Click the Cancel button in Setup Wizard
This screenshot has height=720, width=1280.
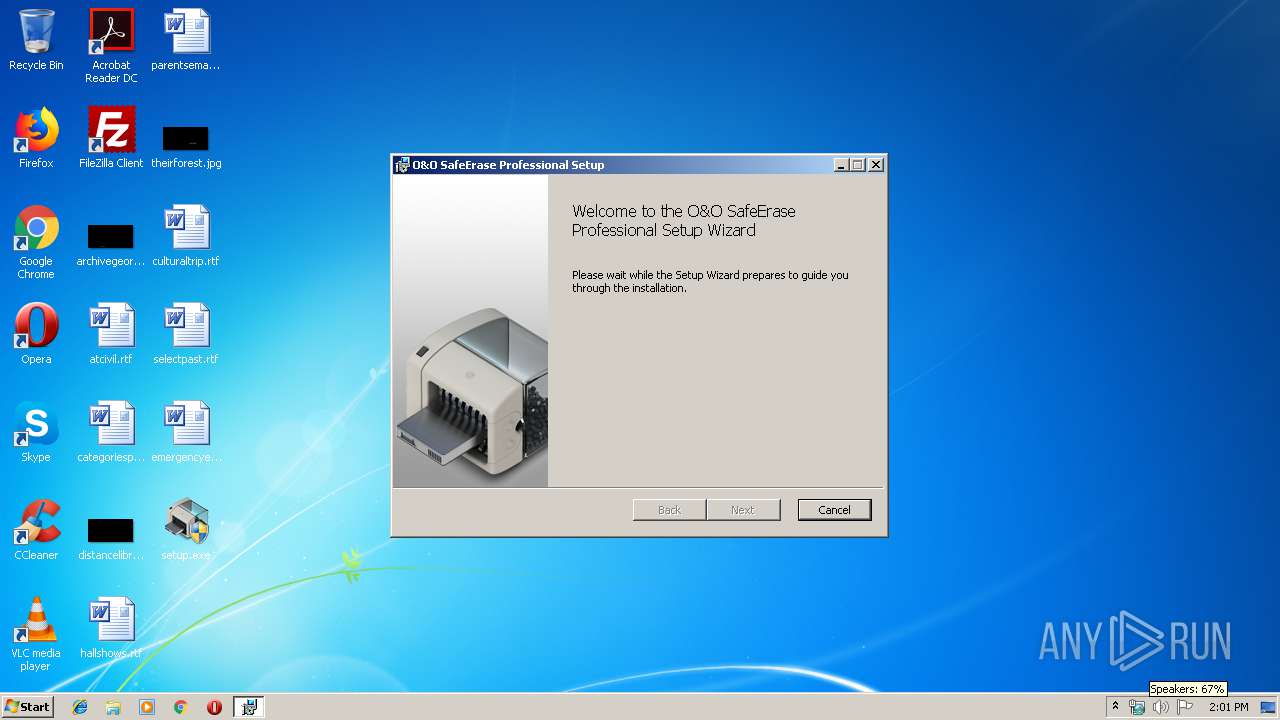834,510
